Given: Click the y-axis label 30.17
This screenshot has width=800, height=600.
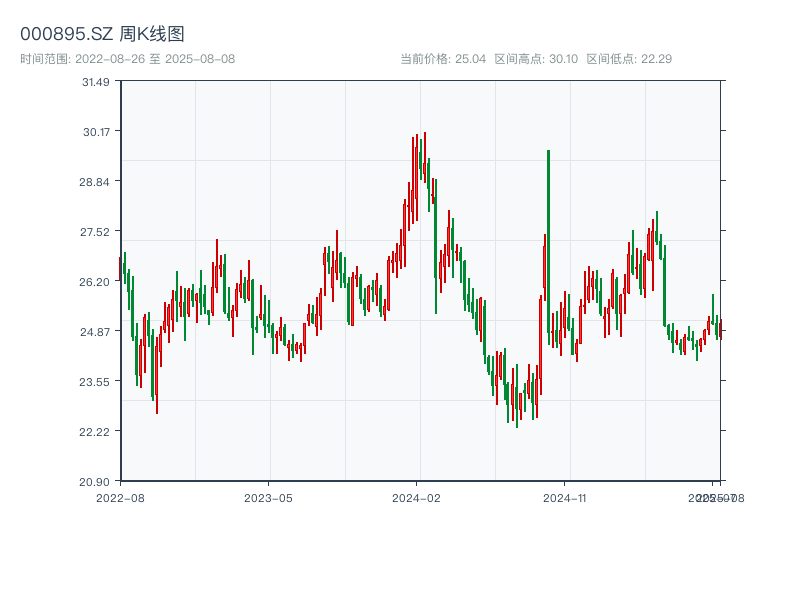Looking at the screenshot, I should pos(96,132).
